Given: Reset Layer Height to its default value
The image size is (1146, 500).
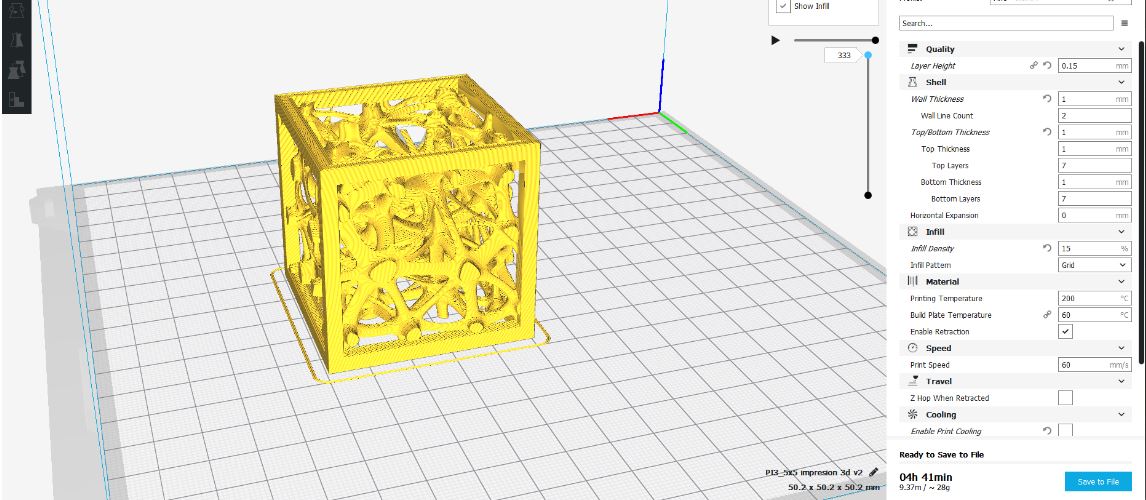Looking at the screenshot, I should pyautogui.click(x=1047, y=65).
